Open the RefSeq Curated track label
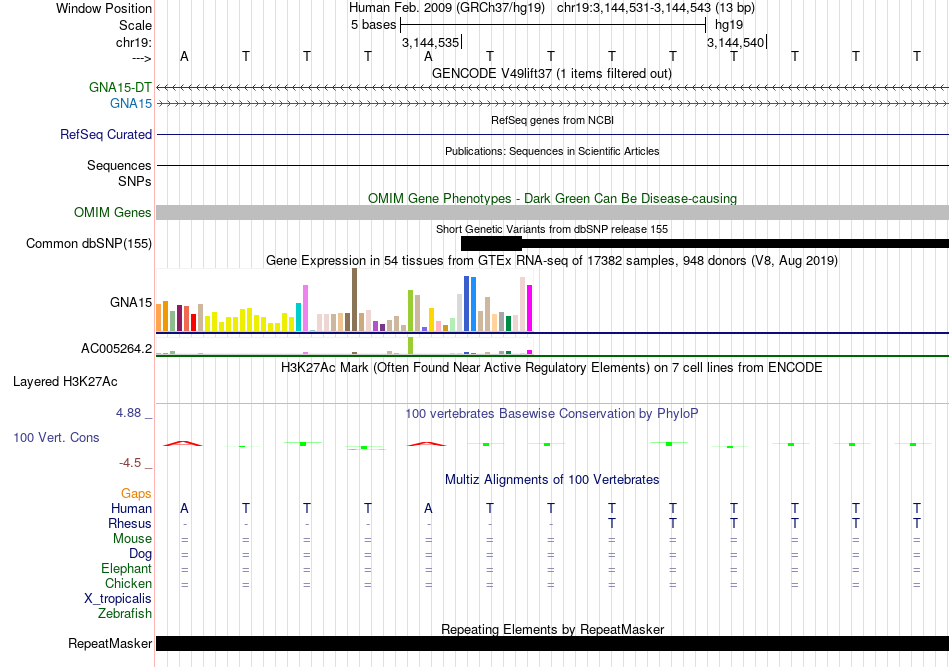This screenshot has width=950, height=667. [106, 134]
